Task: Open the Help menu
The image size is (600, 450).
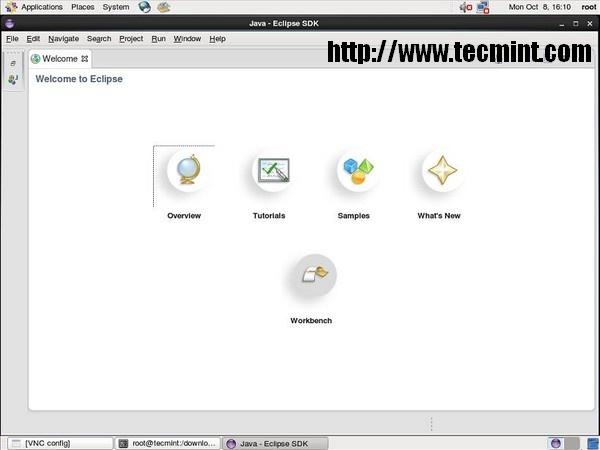Action: tap(217, 39)
